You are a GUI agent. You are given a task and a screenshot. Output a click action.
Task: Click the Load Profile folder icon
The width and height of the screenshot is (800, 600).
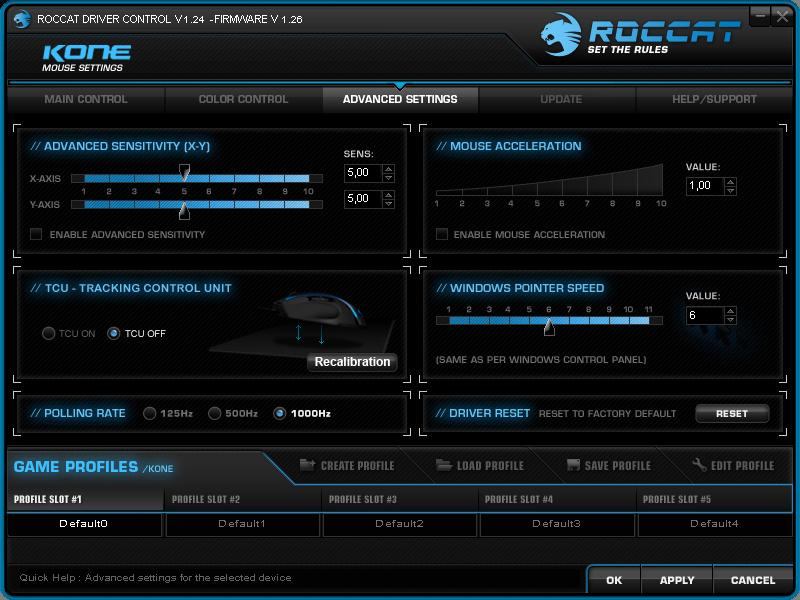[443, 465]
